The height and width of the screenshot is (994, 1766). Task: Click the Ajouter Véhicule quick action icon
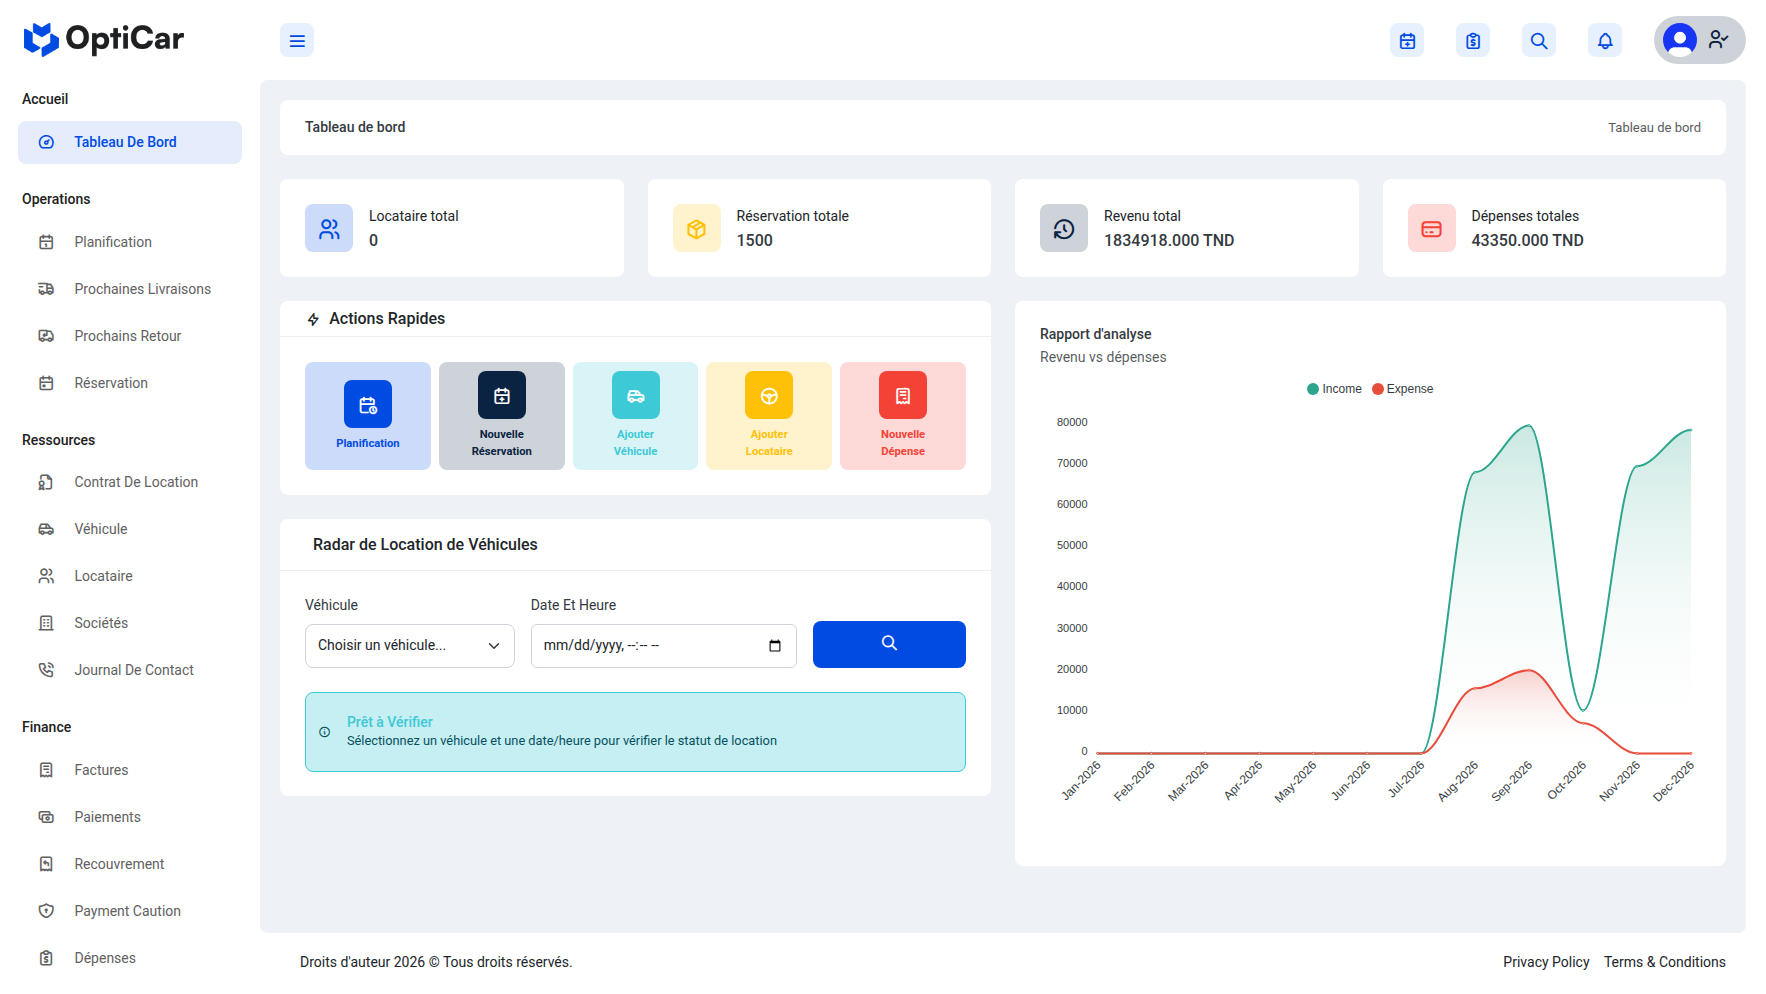coord(636,395)
